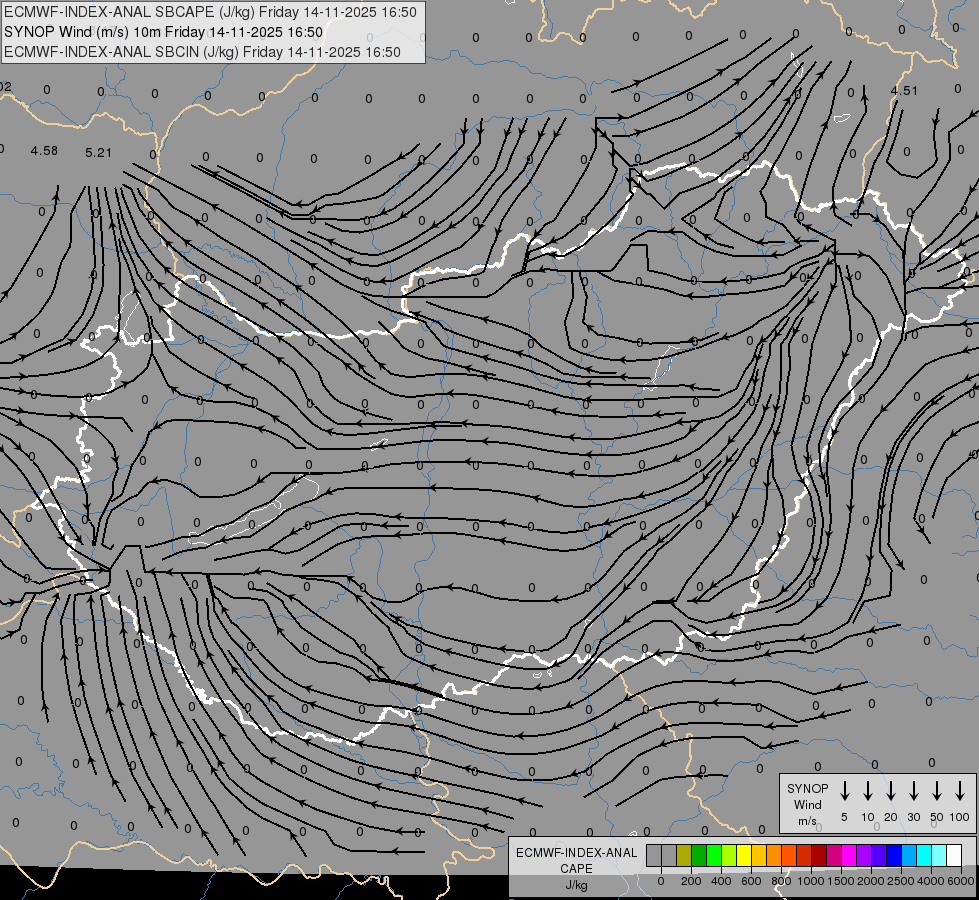Pick the bright green 400 J/kg swatch

(x=714, y=855)
